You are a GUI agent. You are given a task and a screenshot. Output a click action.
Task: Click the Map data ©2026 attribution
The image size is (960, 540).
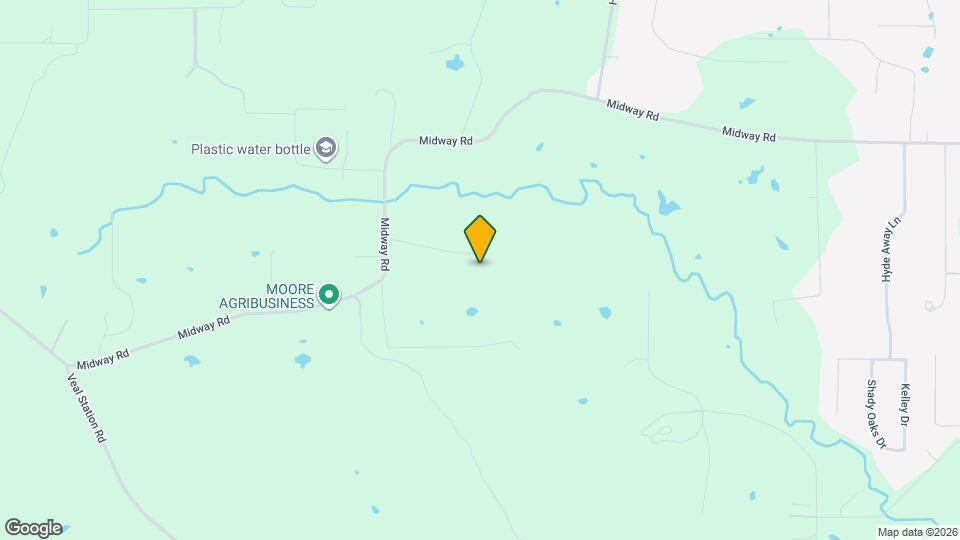tap(918, 533)
